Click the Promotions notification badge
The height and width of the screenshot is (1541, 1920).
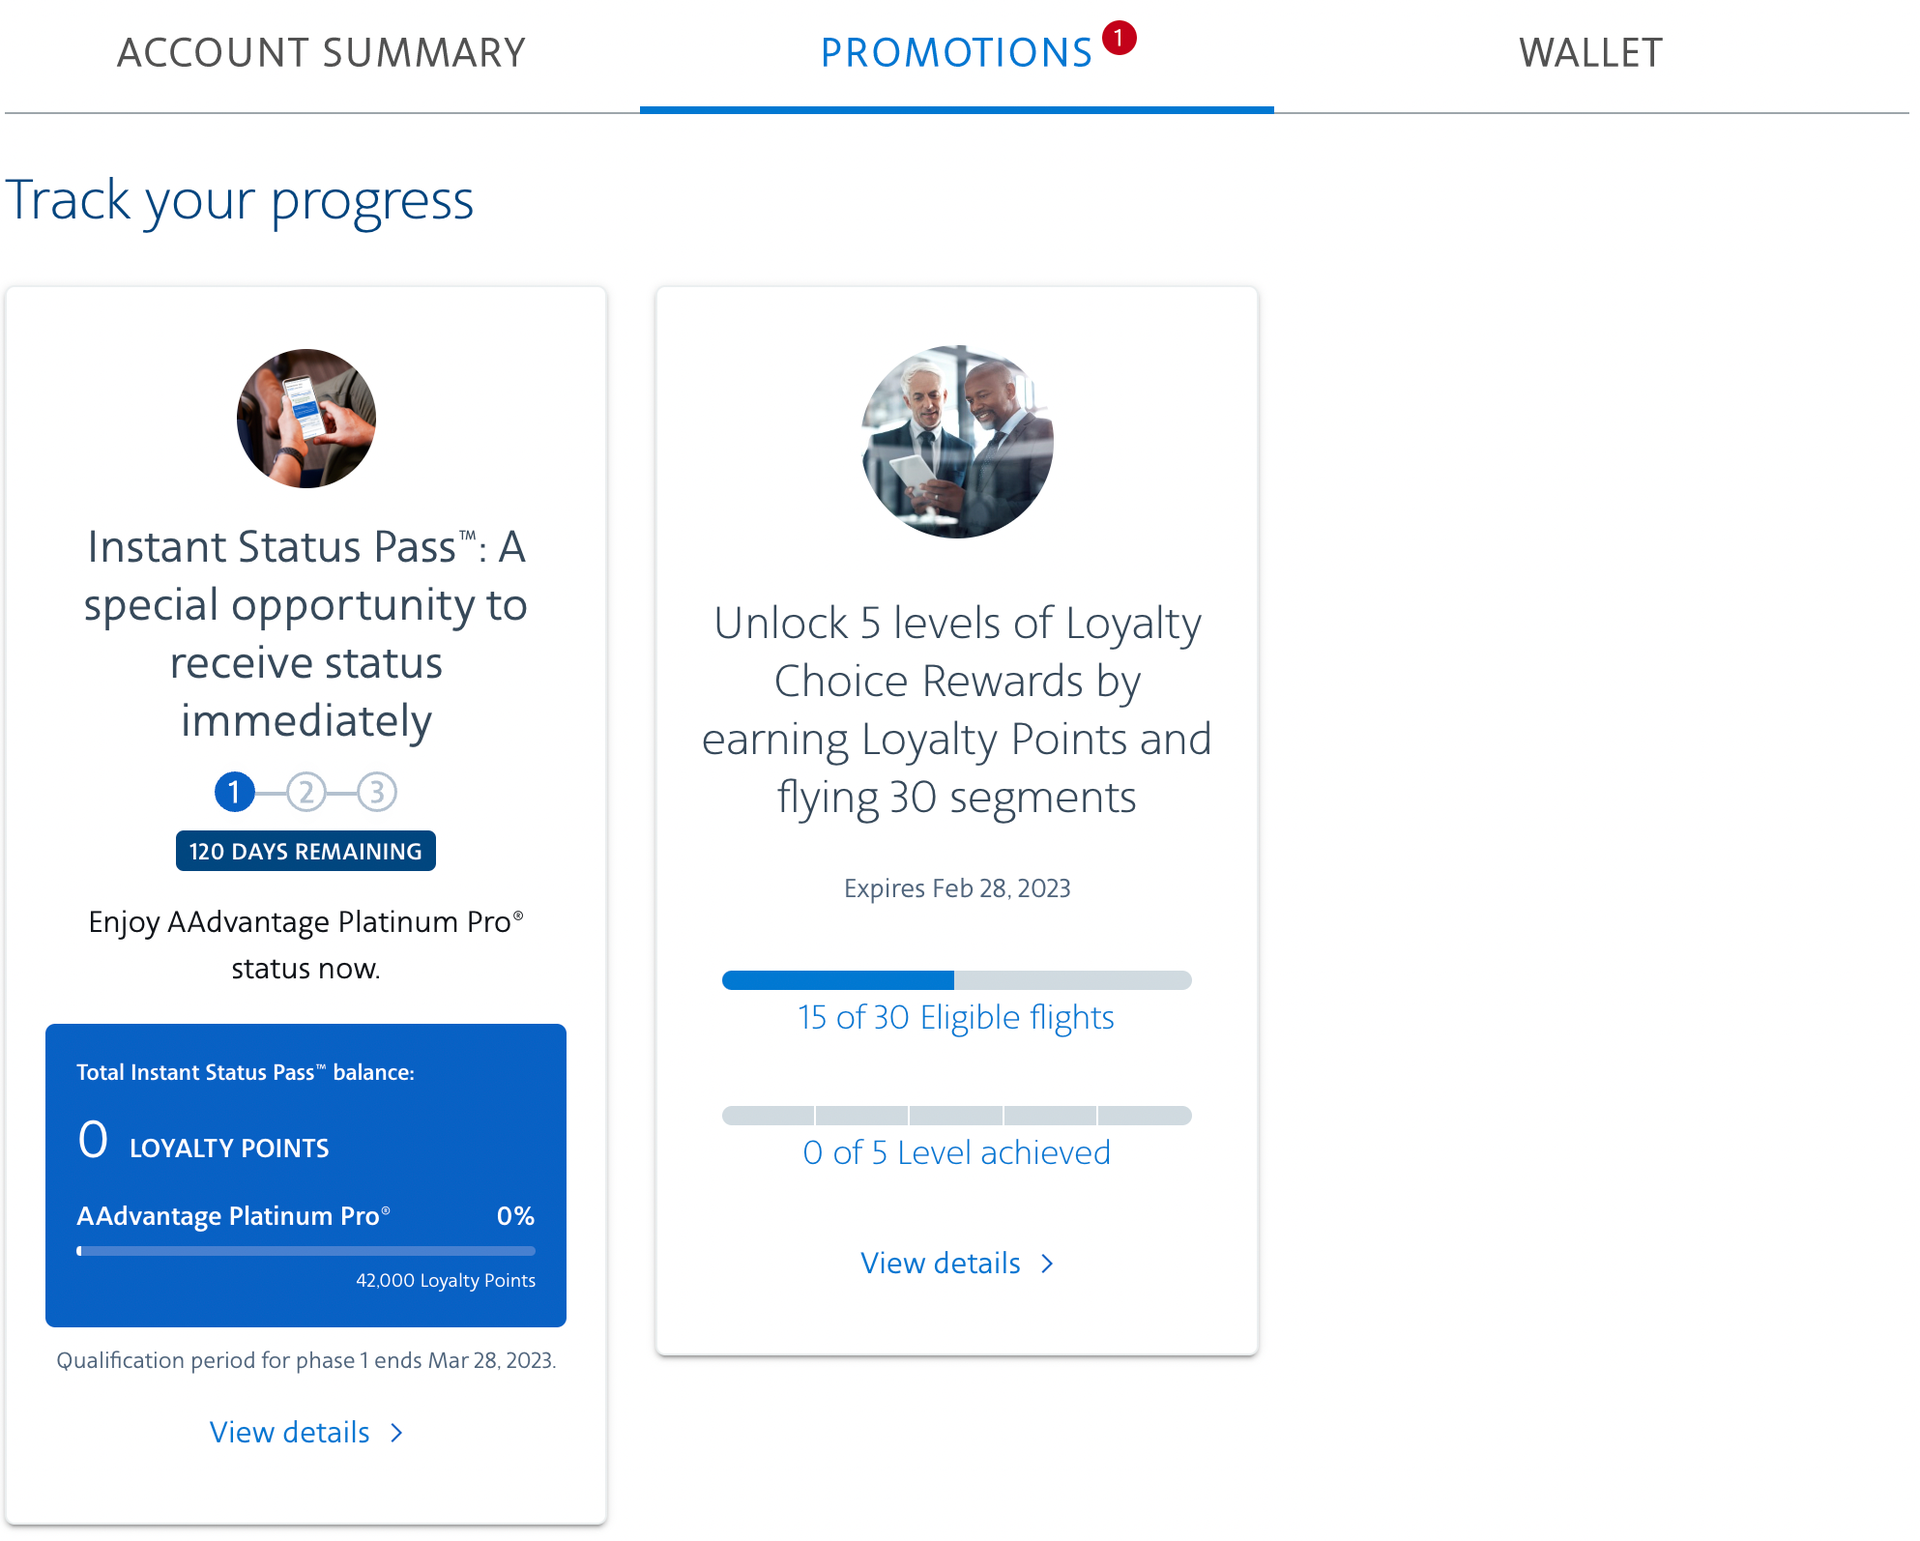tap(1121, 38)
